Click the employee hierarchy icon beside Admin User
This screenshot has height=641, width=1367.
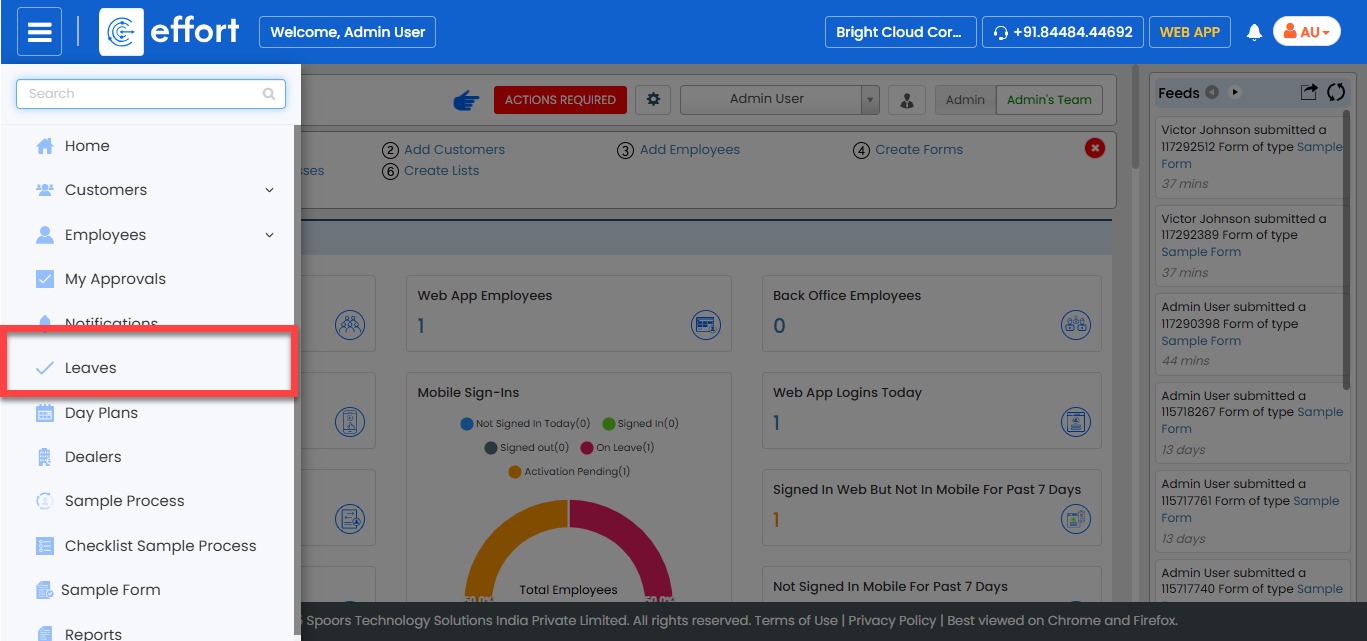click(906, 100)
